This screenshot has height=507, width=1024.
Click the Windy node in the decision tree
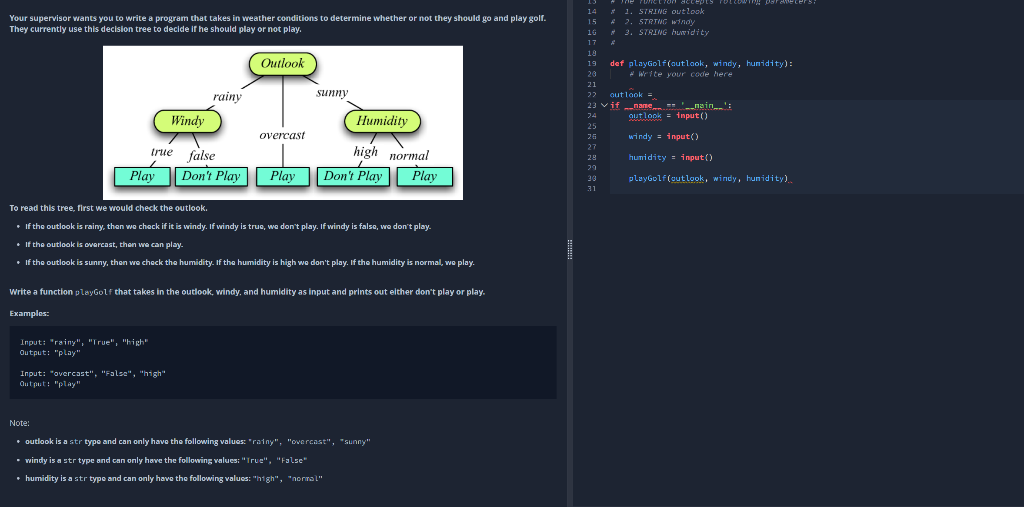187,121
